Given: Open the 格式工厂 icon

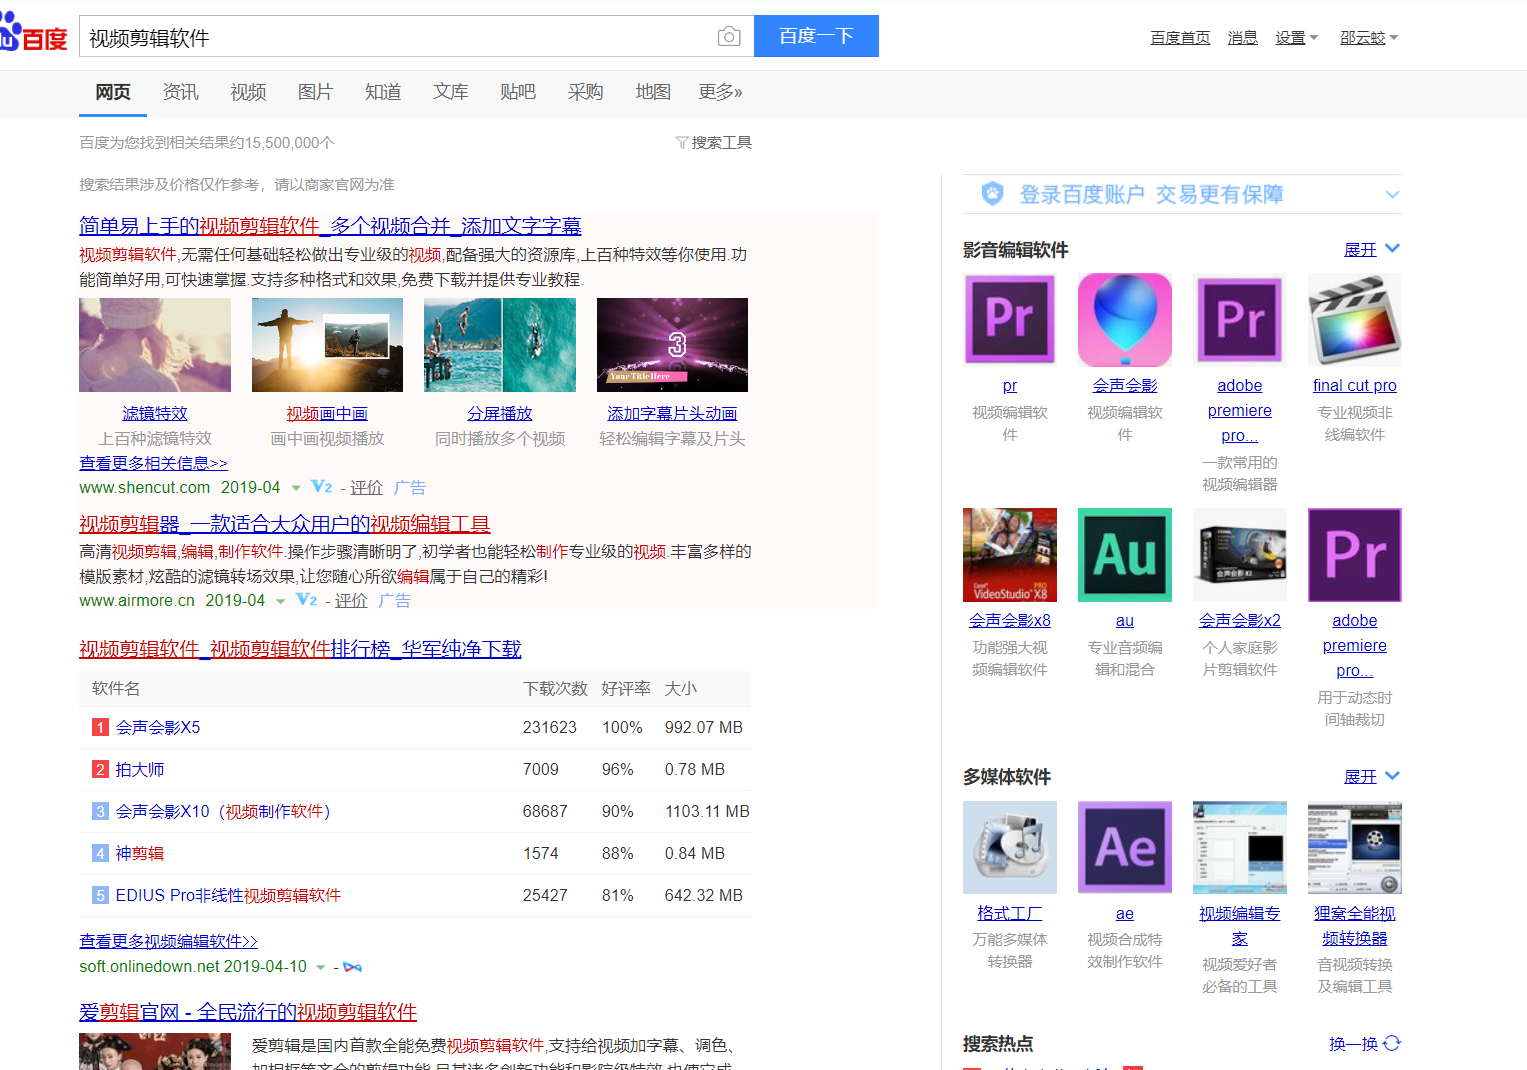Looking at the screenshot, I should click(1009, 847).
